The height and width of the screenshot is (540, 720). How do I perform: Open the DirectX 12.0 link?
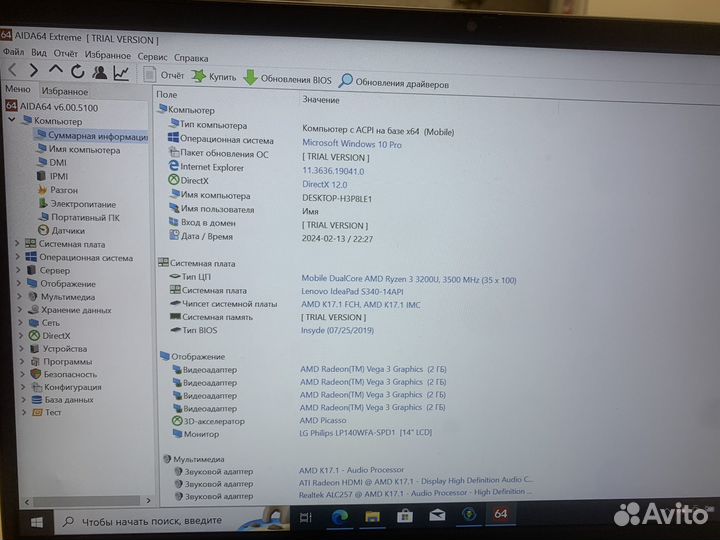pyautogui.click(x=325, y=184)
